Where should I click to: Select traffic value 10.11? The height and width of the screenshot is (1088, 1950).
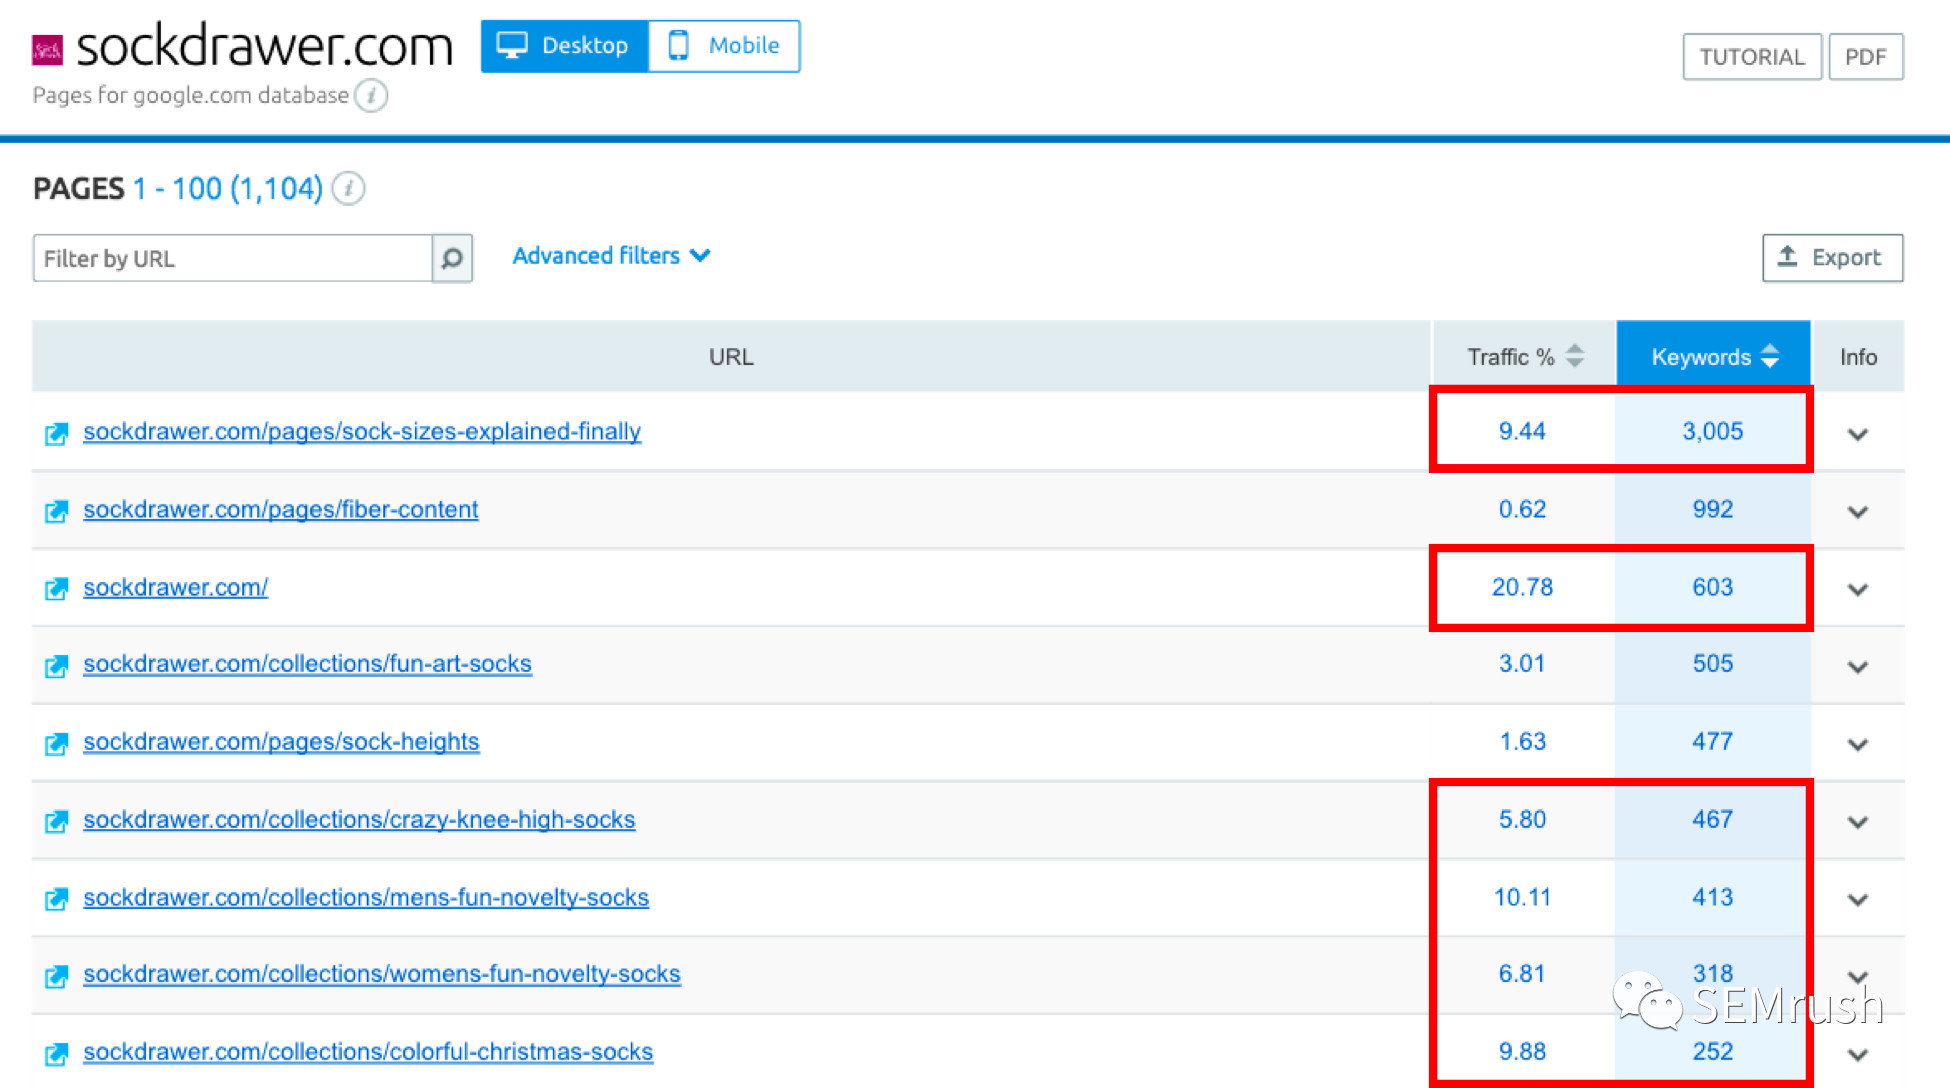1522,898
